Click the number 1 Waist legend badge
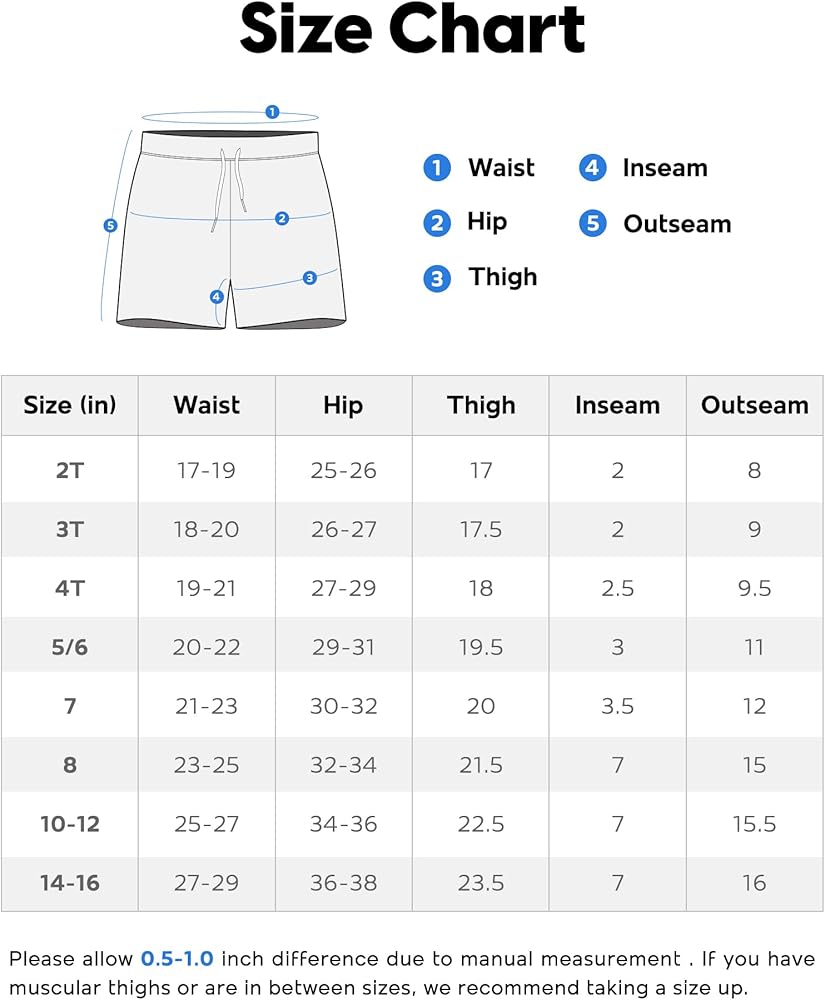Screen dimensions: 825x1000 [437, 168]
